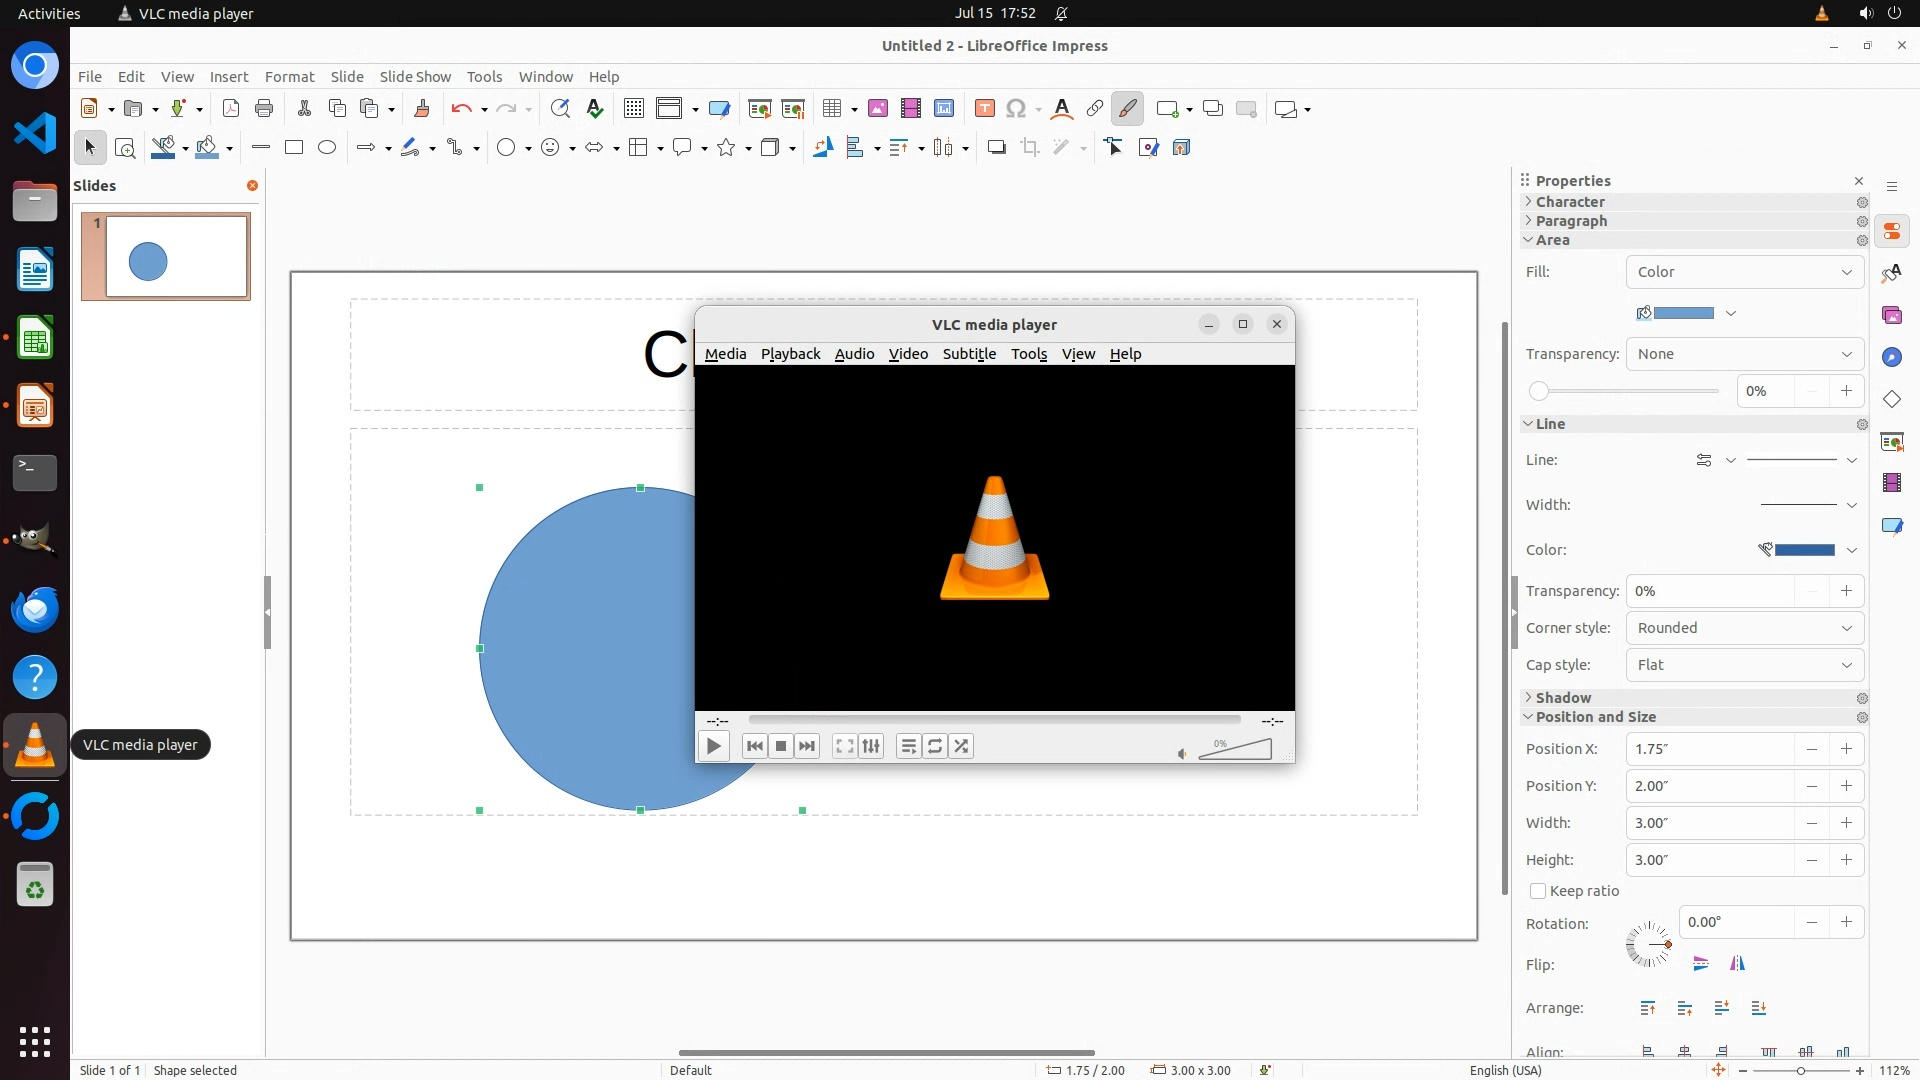Click the Insert Text Box icon
The image size is (1920, 1080).
pyautogui.click(x=984, y=109)
